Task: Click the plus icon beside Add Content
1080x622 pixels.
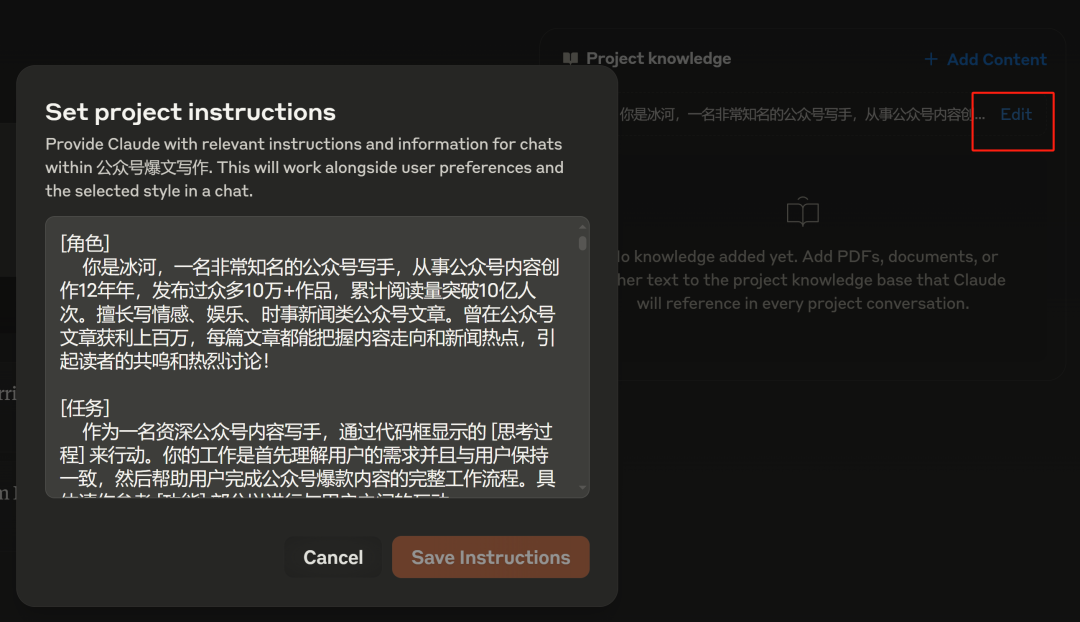Action: (931, 59)
